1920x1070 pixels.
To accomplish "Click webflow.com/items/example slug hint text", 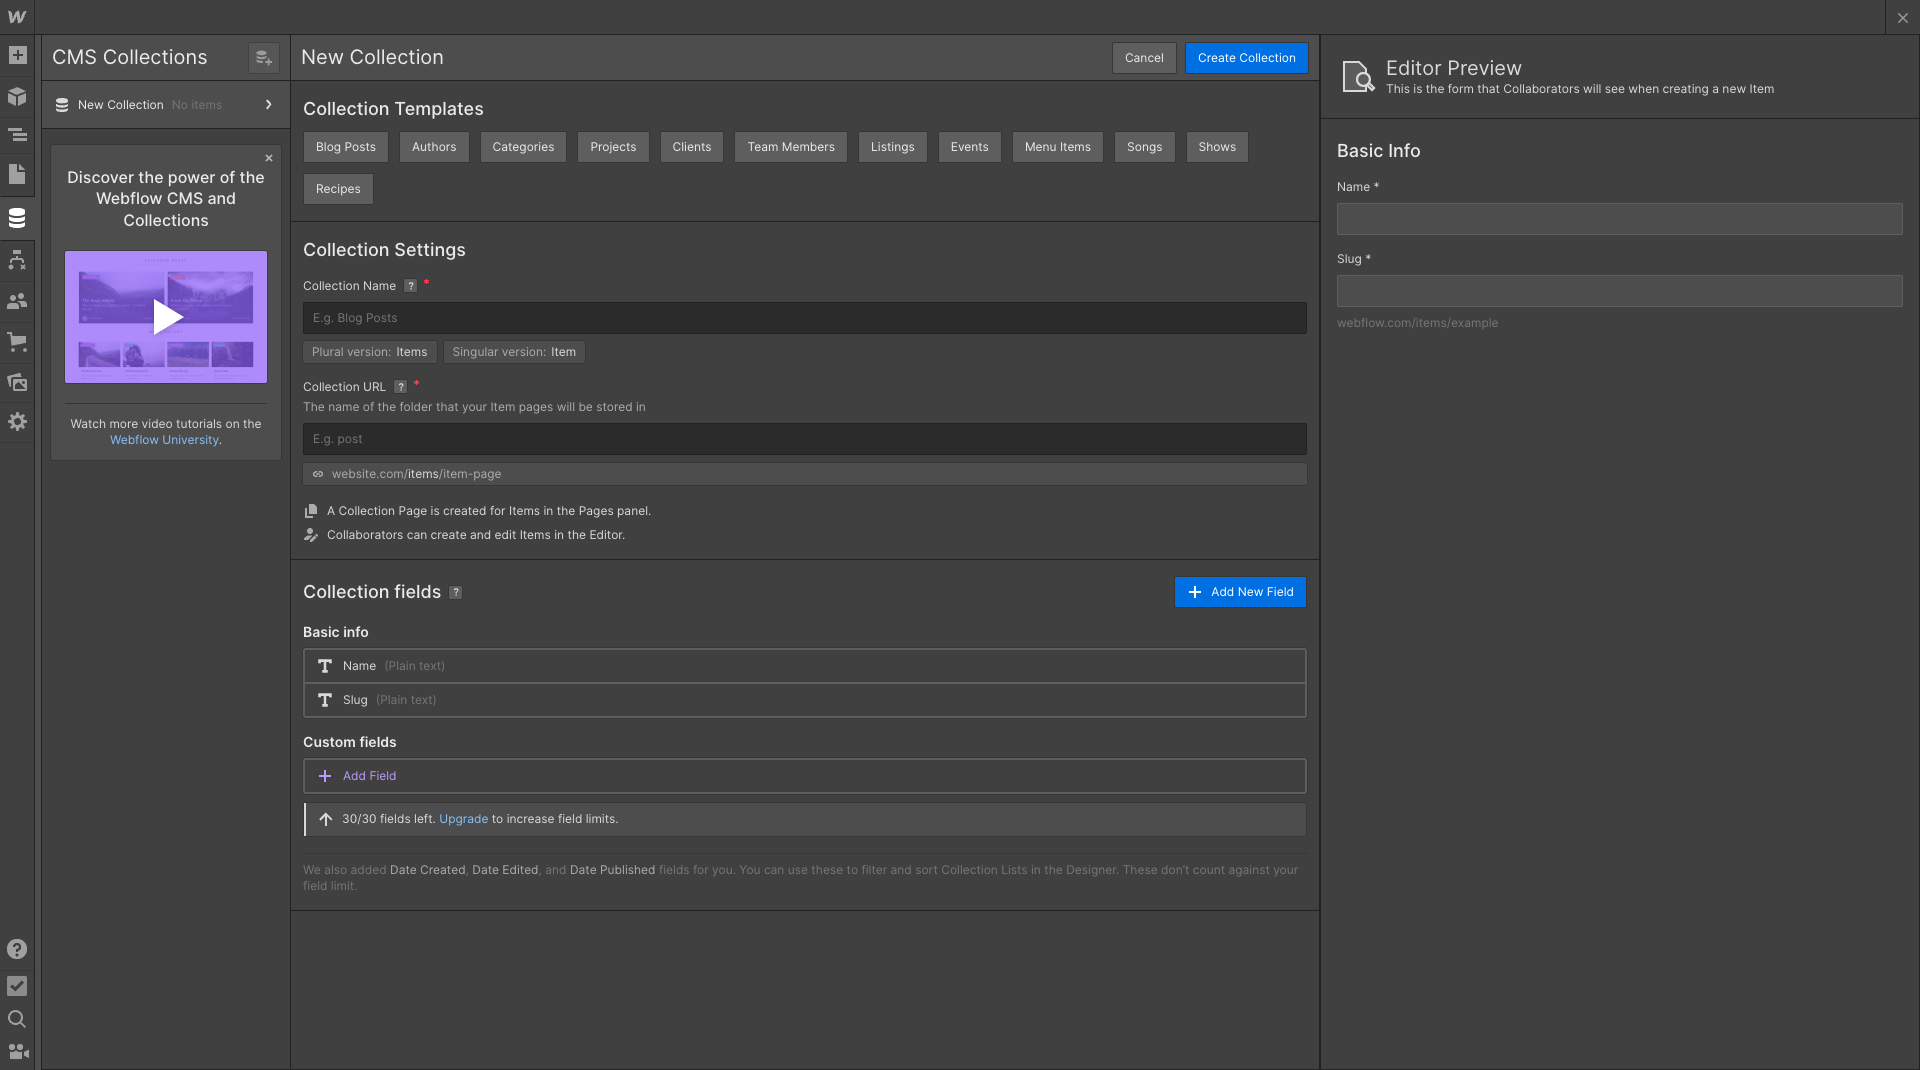I will pos(1417,323).
